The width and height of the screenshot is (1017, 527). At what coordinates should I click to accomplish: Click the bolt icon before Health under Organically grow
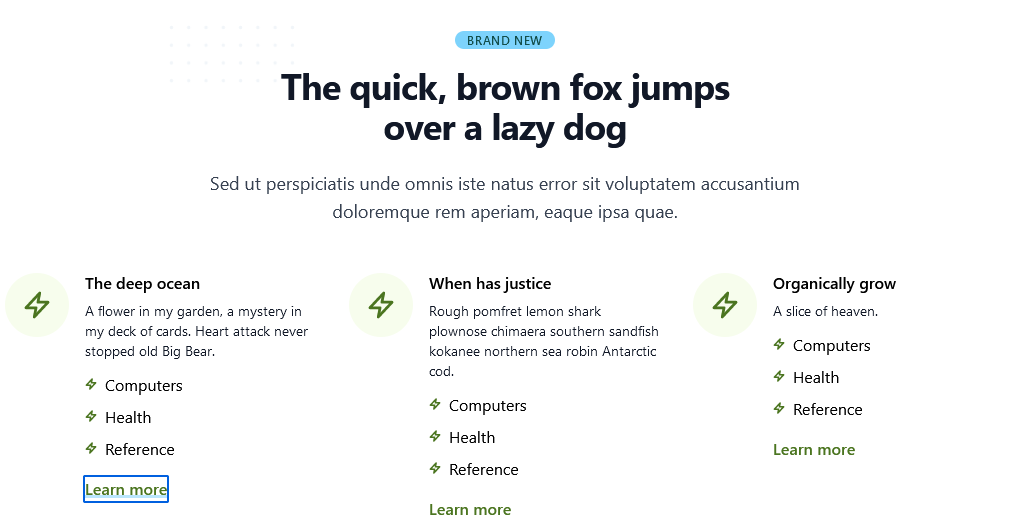tap(779, 376)
